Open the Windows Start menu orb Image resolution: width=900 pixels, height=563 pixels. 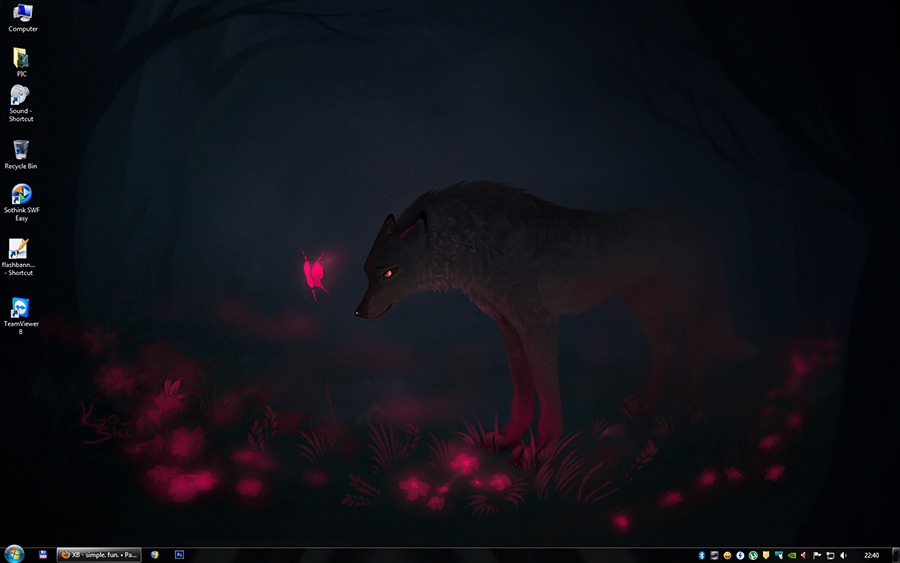coord(14,554)
